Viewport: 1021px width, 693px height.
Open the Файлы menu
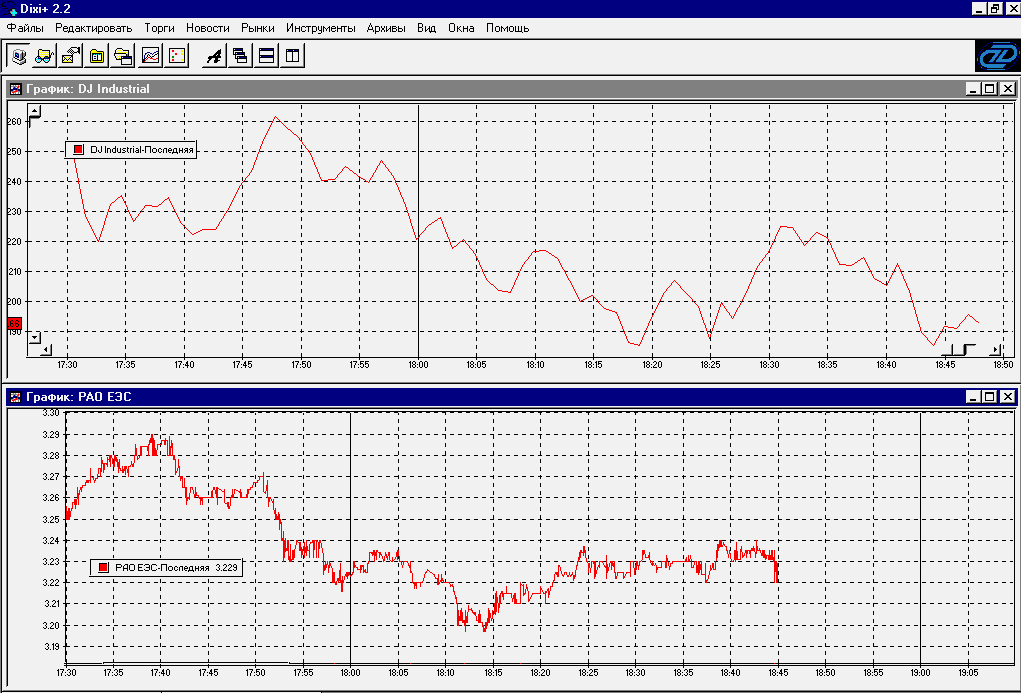click(x=25, y=28)
